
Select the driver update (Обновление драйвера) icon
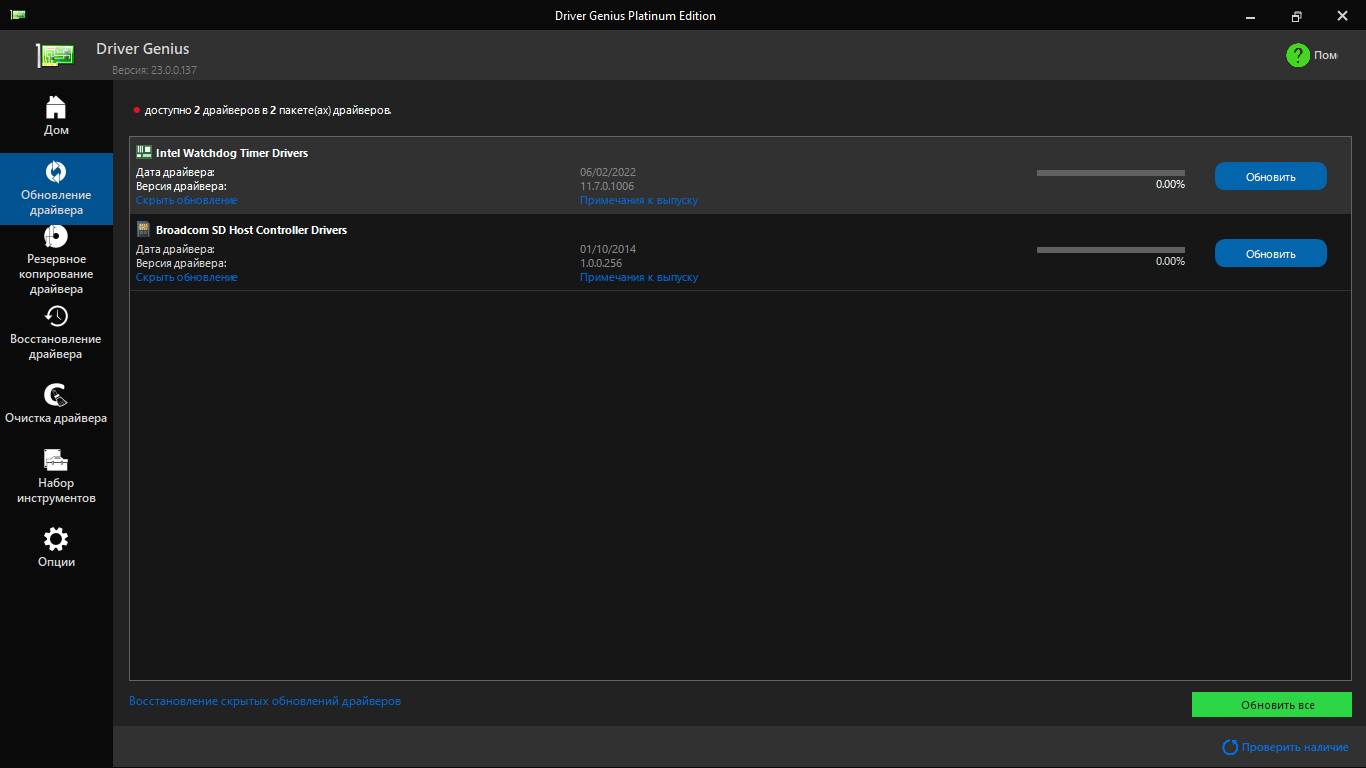[56, 171]
